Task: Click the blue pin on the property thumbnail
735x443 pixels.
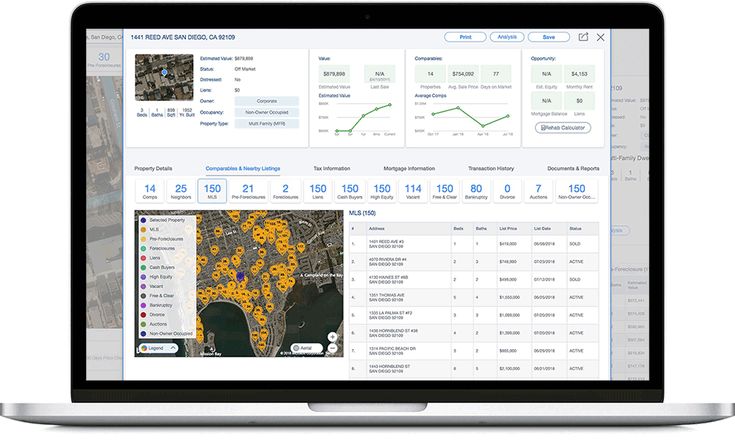Action: pos(165,72)
